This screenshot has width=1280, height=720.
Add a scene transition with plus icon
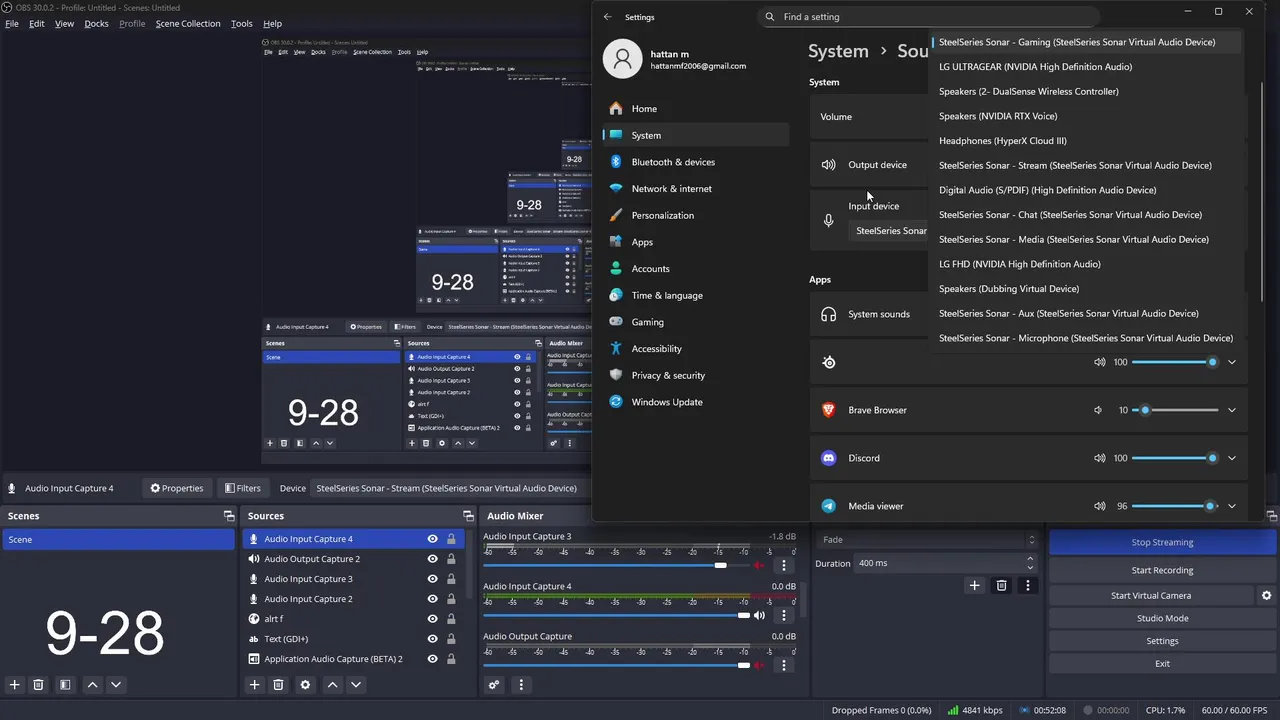(975, 586)
